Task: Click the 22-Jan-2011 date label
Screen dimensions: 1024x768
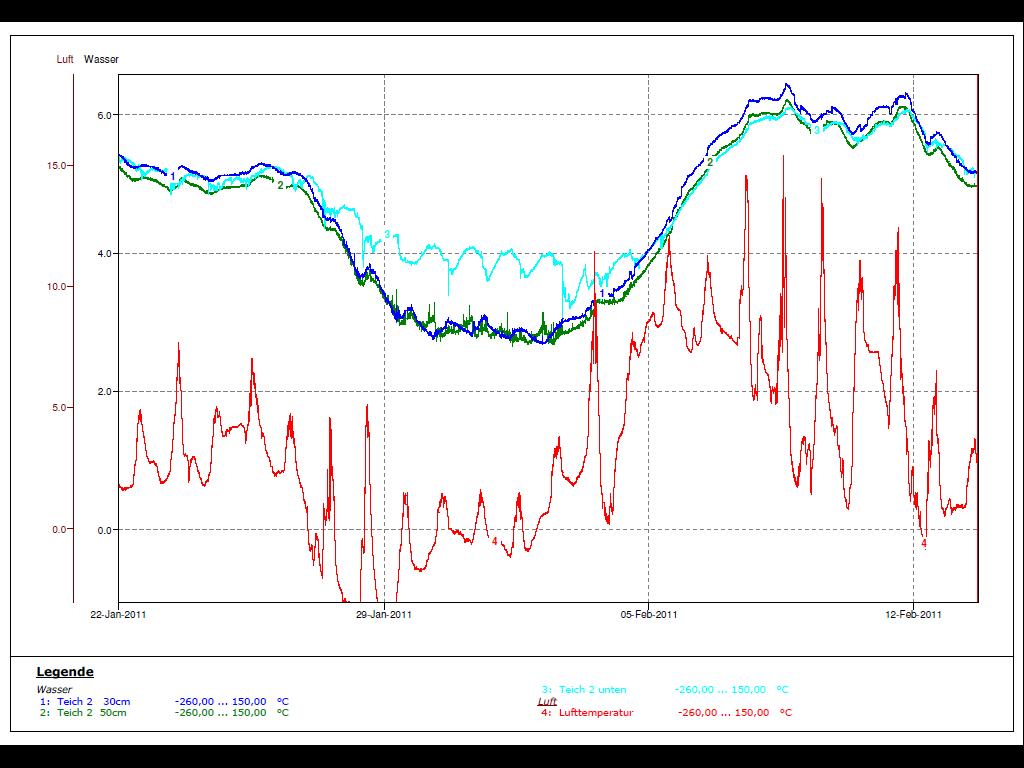Action: [119, 615]
